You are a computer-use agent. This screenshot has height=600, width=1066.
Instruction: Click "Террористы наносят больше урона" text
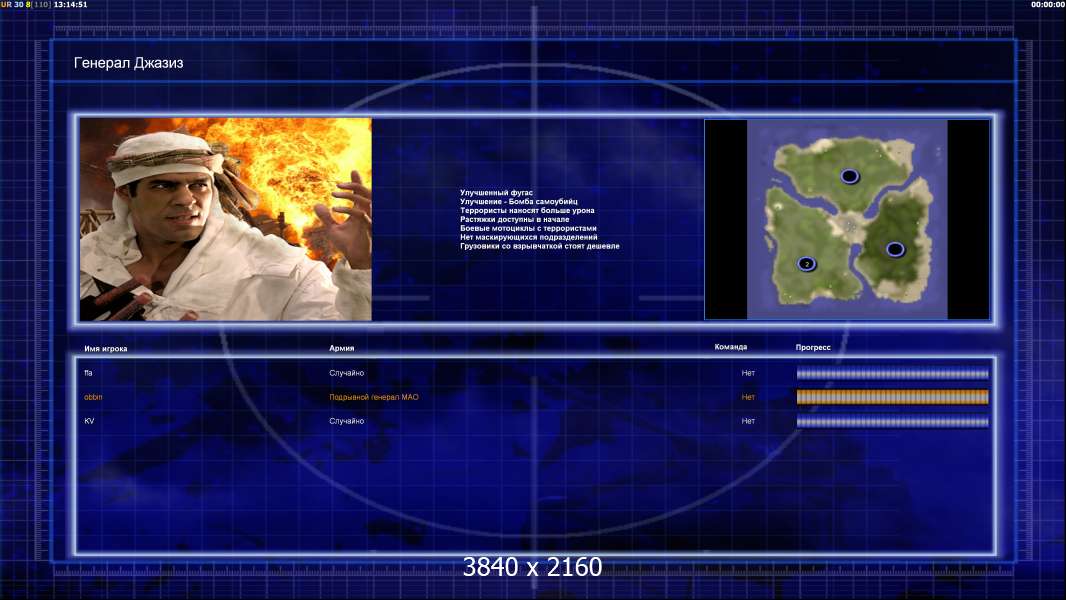coord(527,211)
